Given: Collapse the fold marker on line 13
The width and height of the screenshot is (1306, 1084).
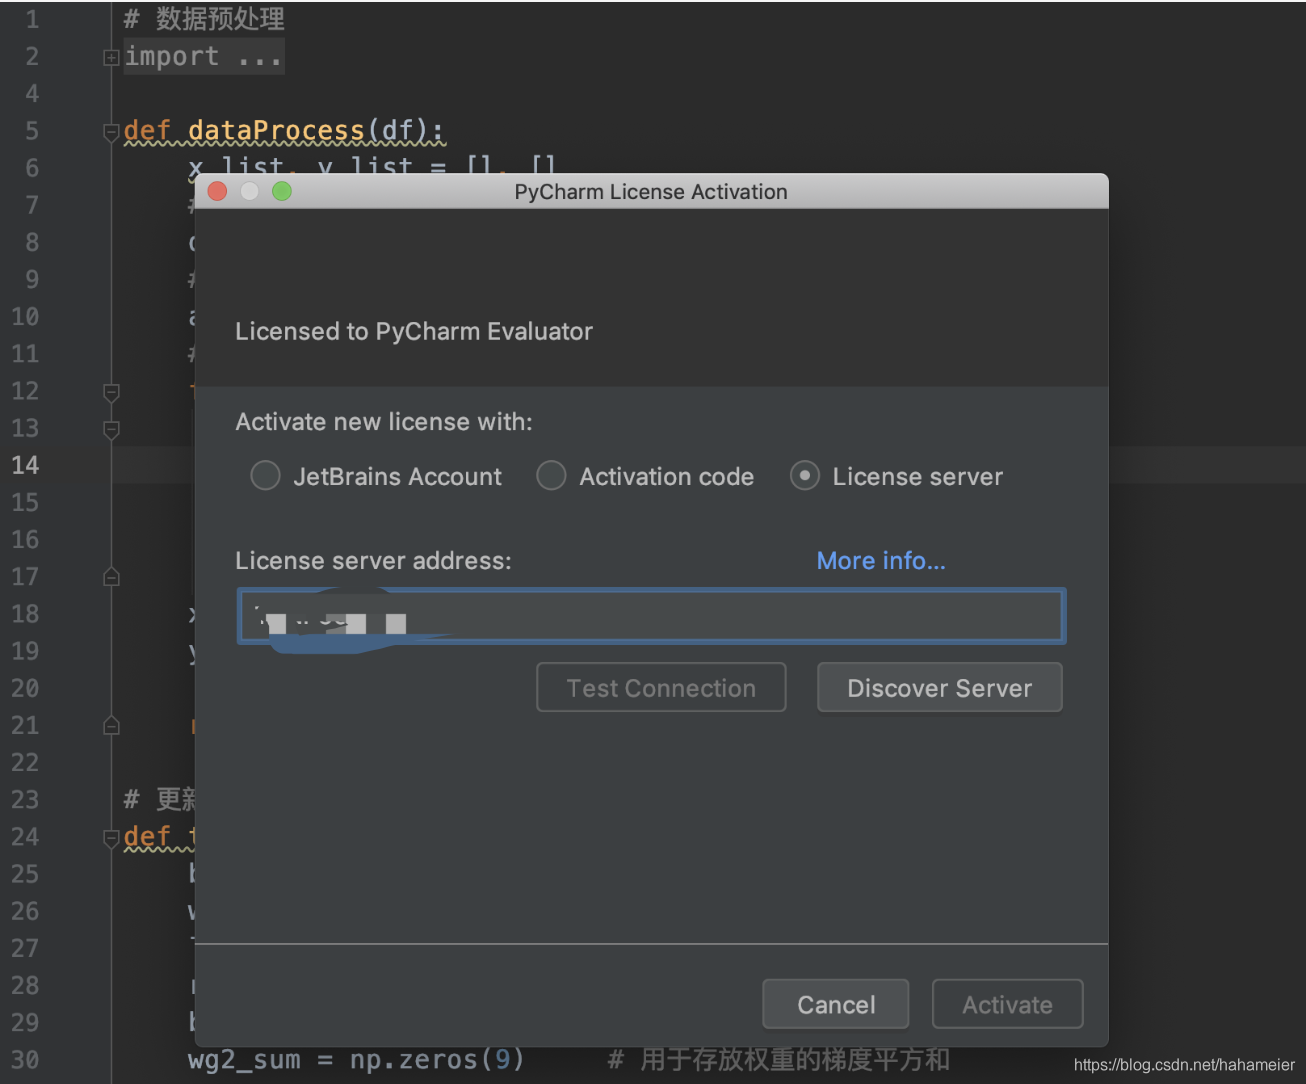Looking at the screenshot, I should coord(111,429).
